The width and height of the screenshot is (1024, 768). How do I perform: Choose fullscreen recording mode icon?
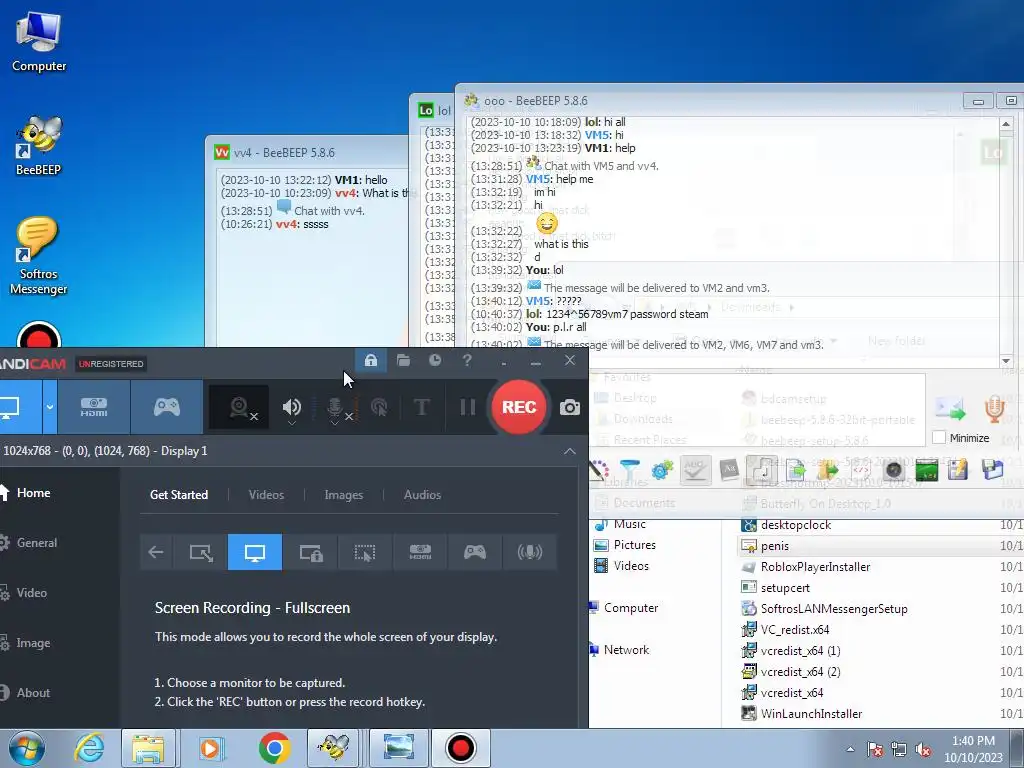tap(255, 552)
